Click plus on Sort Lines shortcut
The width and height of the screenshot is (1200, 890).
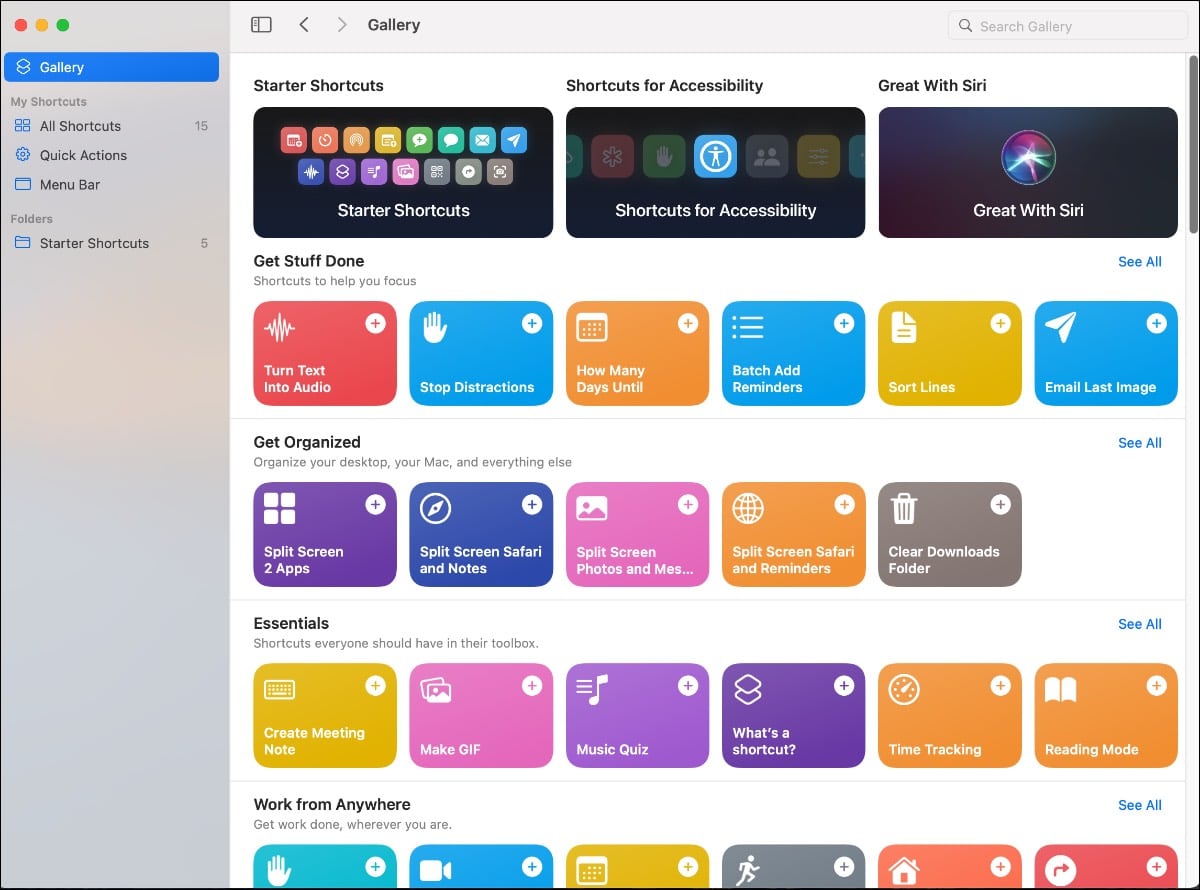tap(999, 324)
